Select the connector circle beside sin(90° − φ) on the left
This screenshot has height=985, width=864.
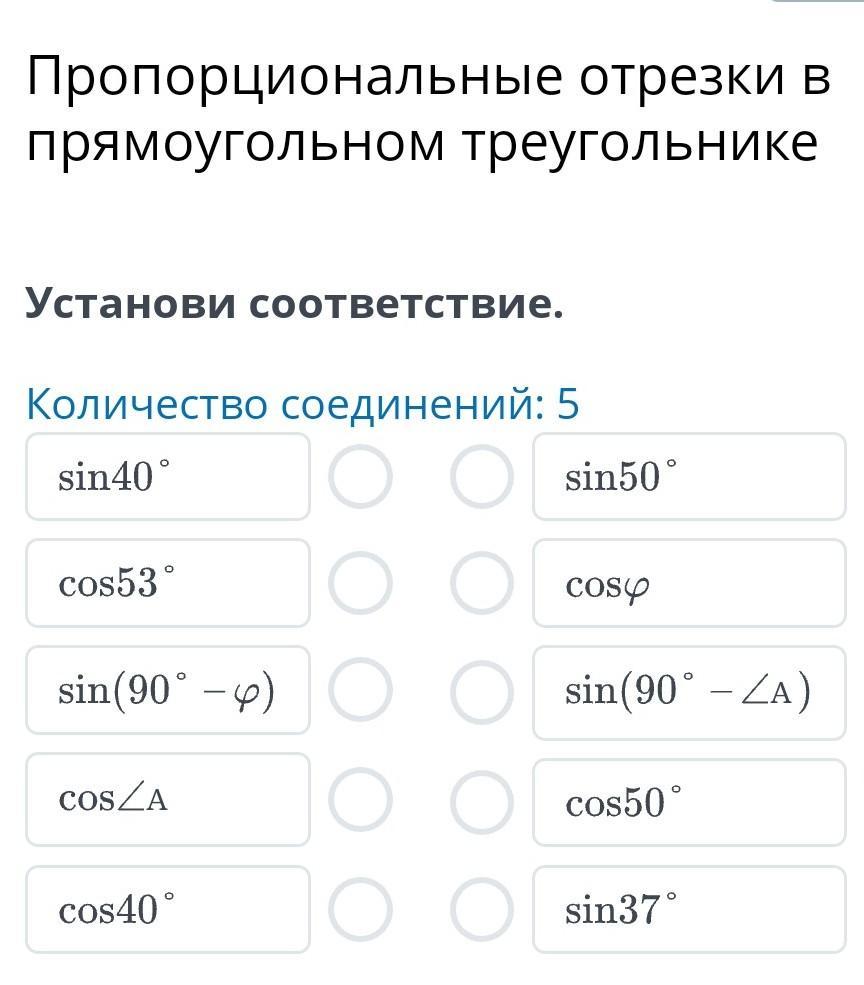tap(360, 691)
